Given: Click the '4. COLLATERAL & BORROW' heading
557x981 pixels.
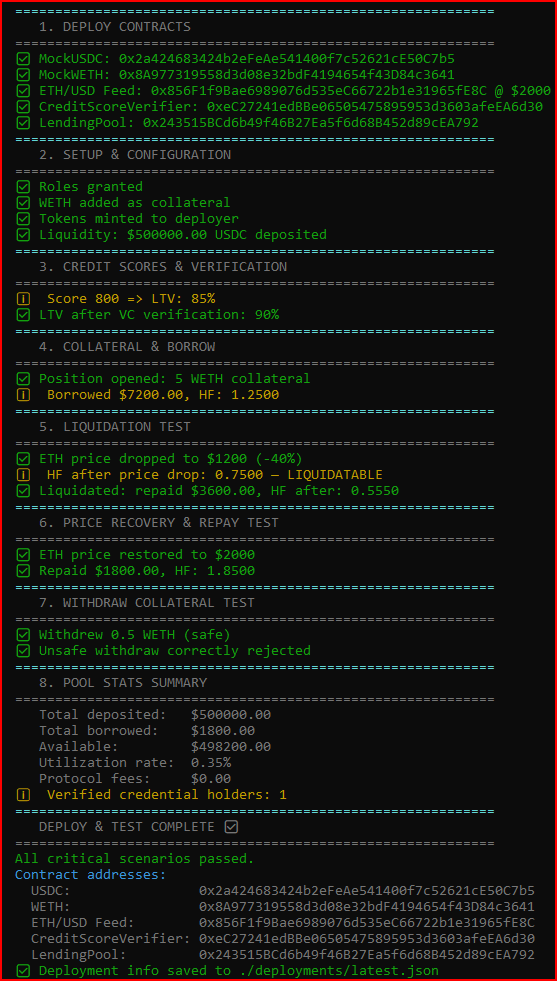Looking at the screenshot, I should [x=126, y=347].
